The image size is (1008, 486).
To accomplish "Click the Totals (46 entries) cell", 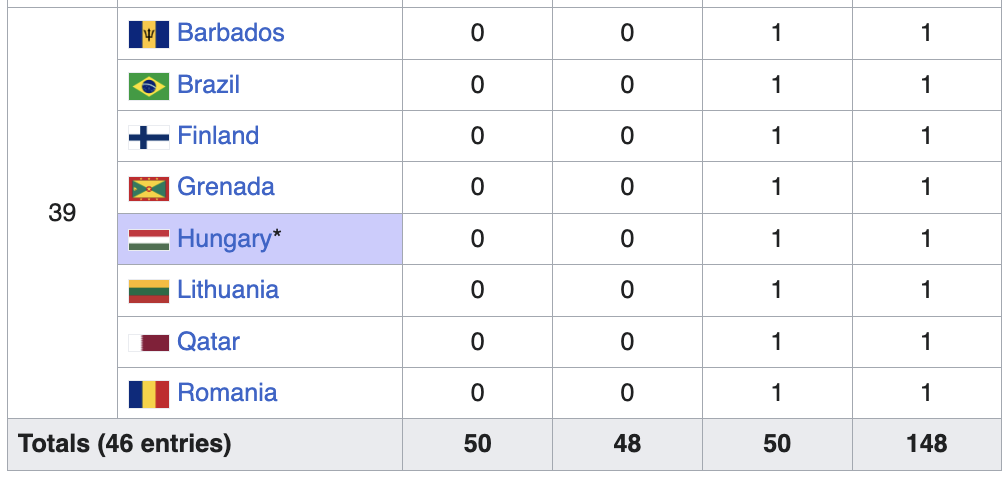I will point(205,444).
